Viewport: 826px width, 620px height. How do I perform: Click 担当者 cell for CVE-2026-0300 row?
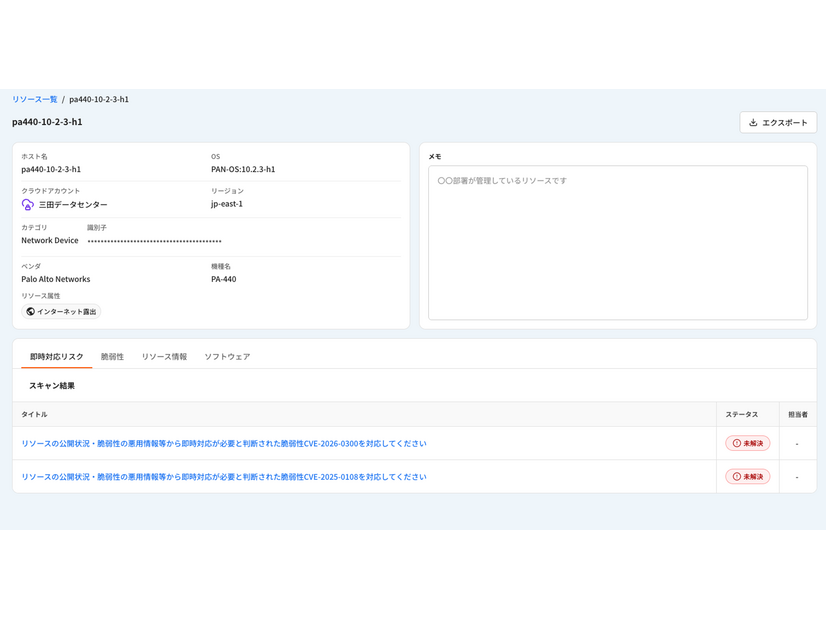(798, 444)
